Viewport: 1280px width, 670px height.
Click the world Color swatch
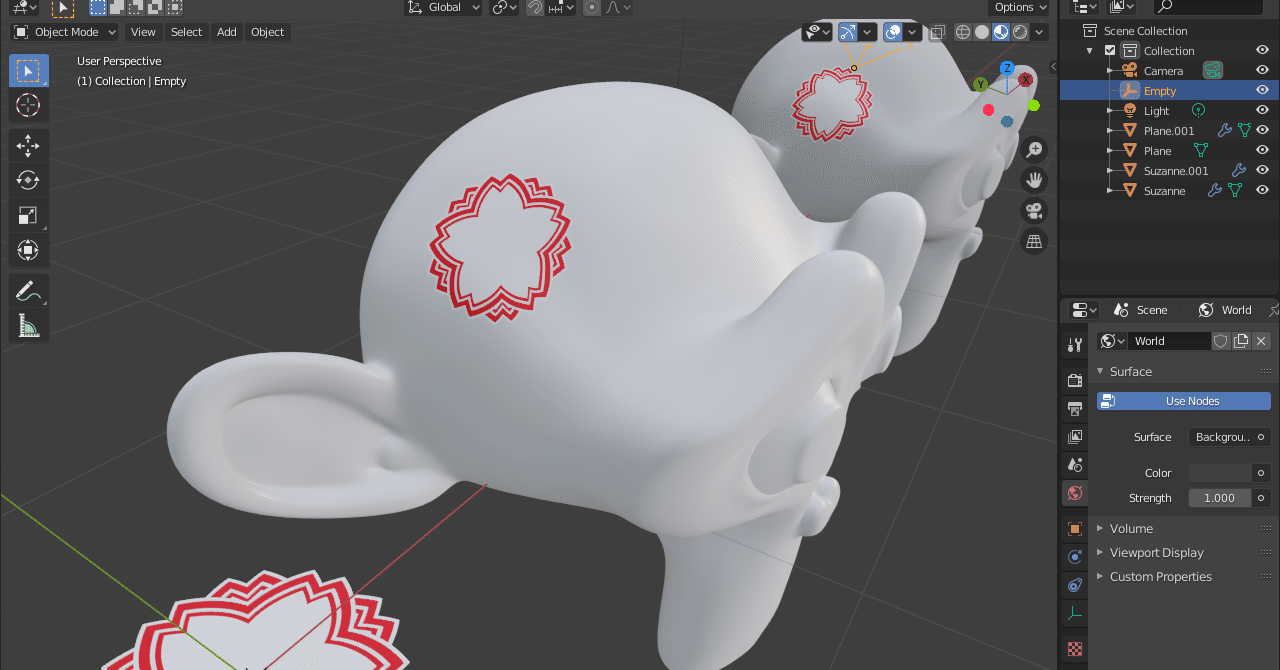pyautogui.click(x=1220, y=473)
